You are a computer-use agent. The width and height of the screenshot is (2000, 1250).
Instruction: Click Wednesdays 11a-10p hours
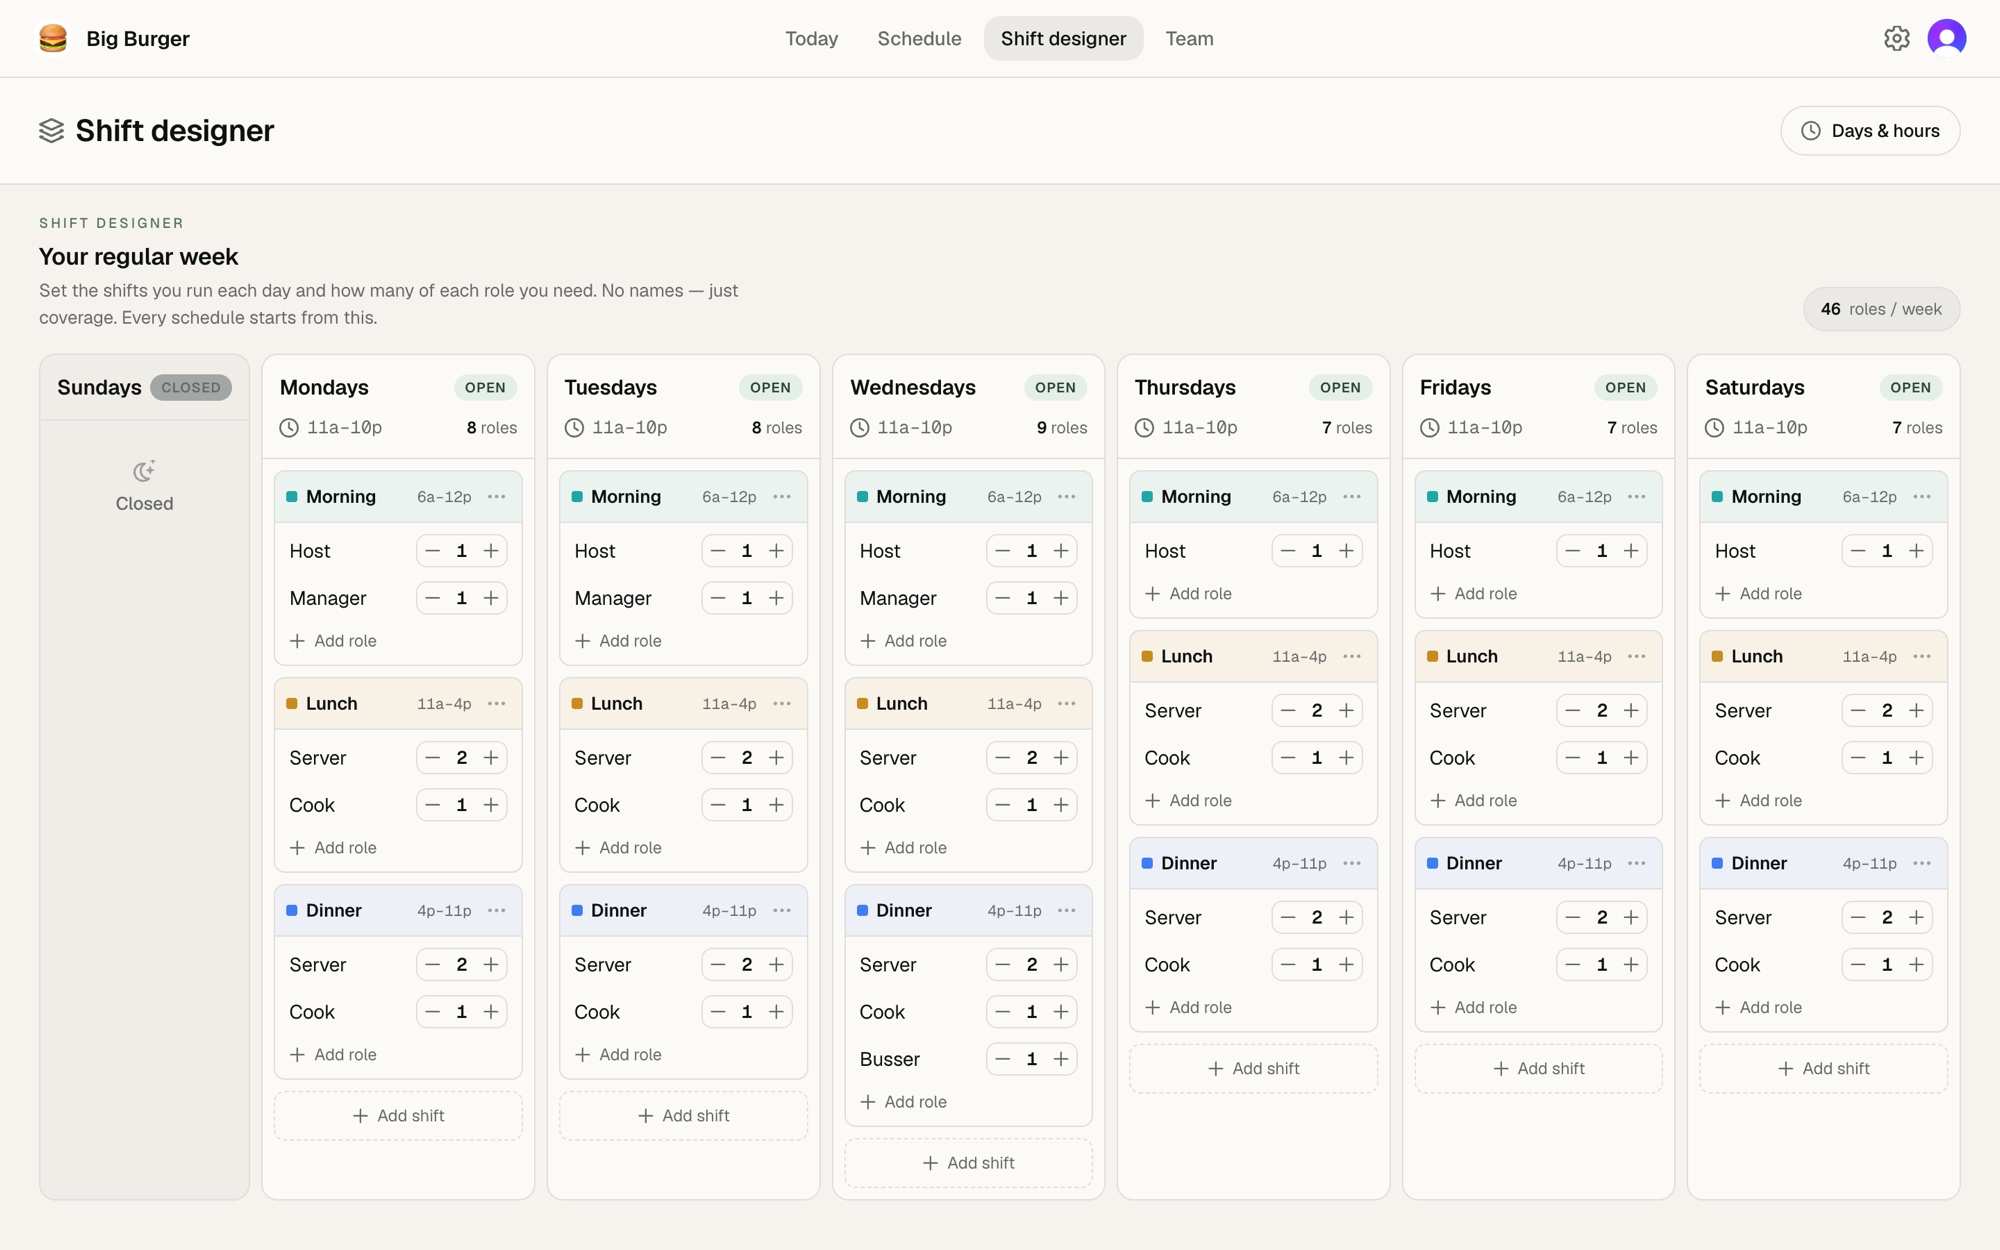click(x=901, y=428)
